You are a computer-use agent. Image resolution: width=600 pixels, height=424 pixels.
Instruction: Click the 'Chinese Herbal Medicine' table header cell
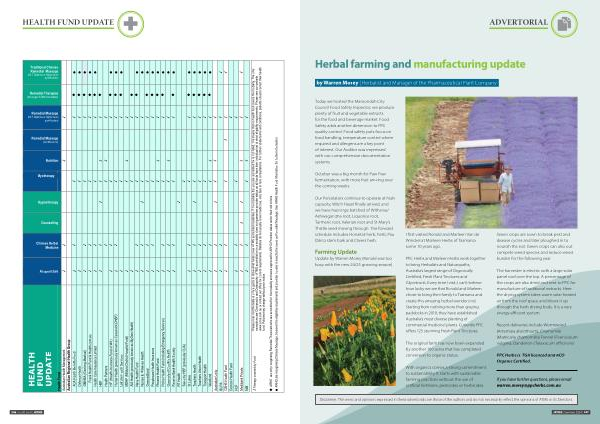pyautogui.click(x=42, y=245)
